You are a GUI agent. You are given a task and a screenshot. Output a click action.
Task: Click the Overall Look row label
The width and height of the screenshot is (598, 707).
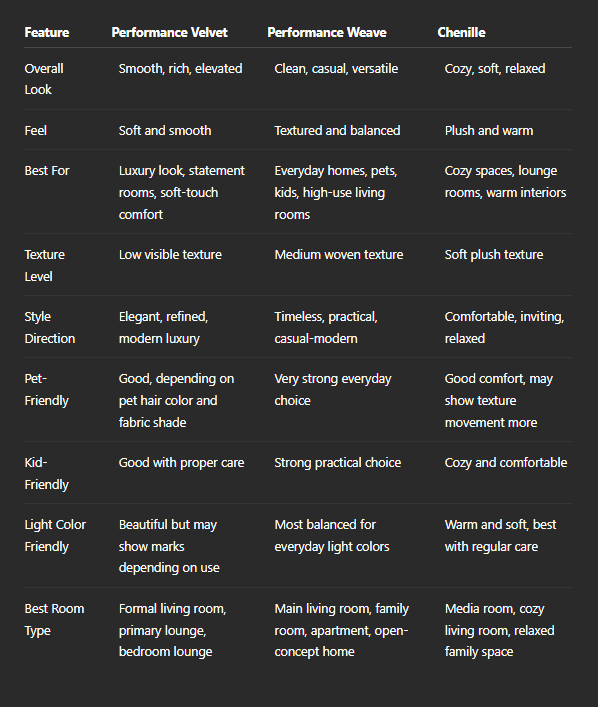pyautogui.click(x=44, y=79)
